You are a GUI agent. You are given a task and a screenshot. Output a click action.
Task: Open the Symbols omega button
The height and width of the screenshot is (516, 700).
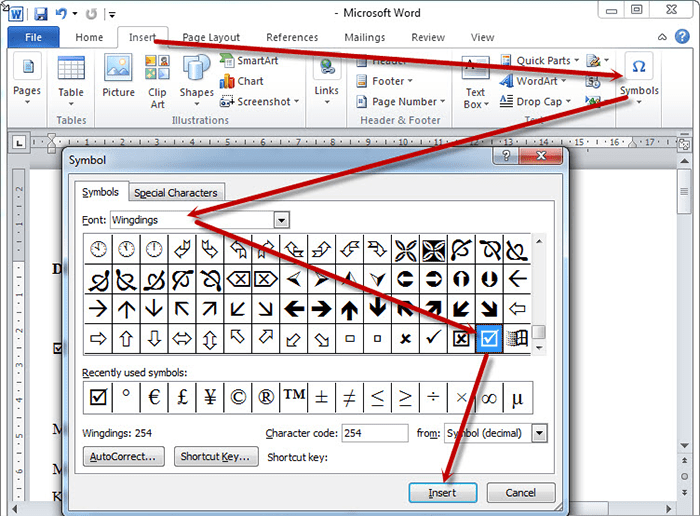click(639, 79)
